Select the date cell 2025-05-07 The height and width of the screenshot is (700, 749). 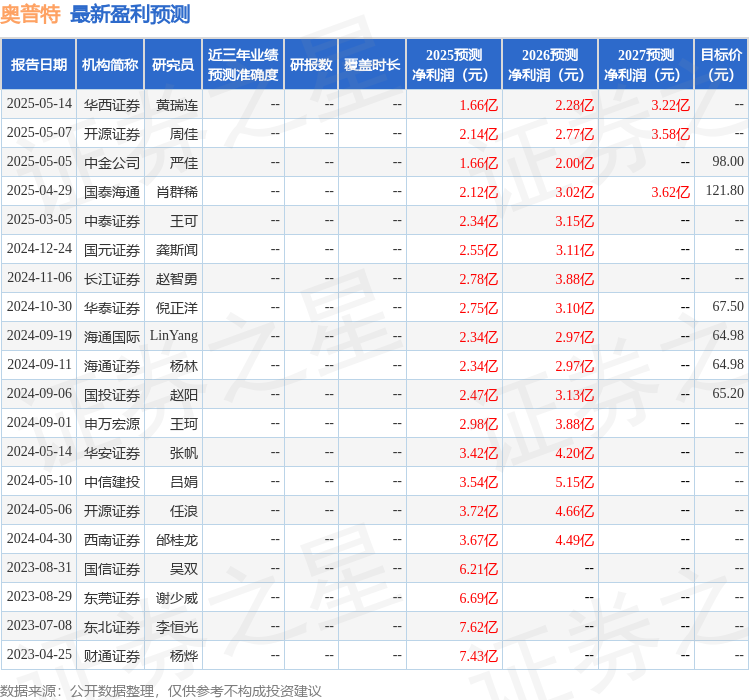[x=39, y=133]
